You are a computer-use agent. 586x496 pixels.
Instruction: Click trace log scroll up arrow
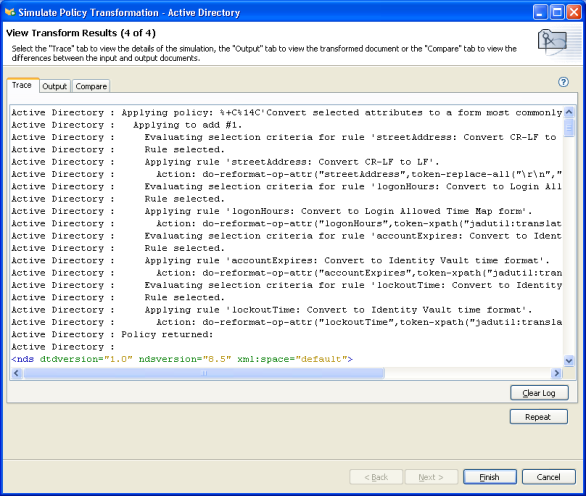(x=569, y=112)
